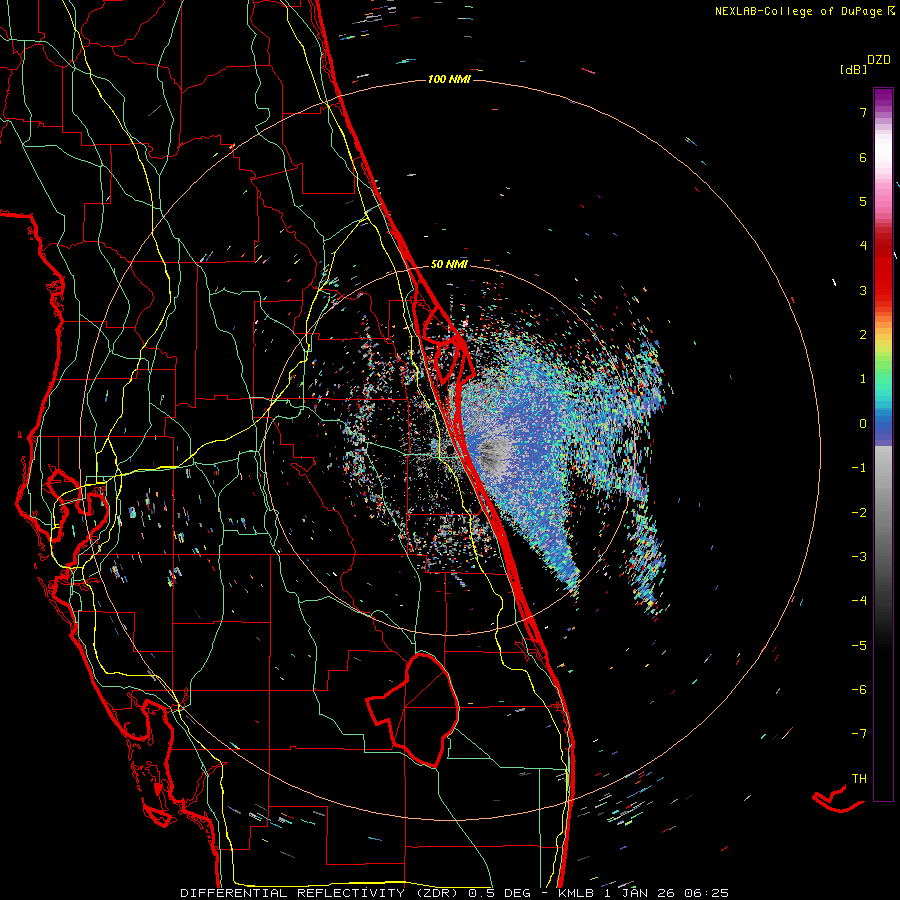900x900 pixels.
Task: Click the positive 2 scale value
Action: (x=863, y=335)
